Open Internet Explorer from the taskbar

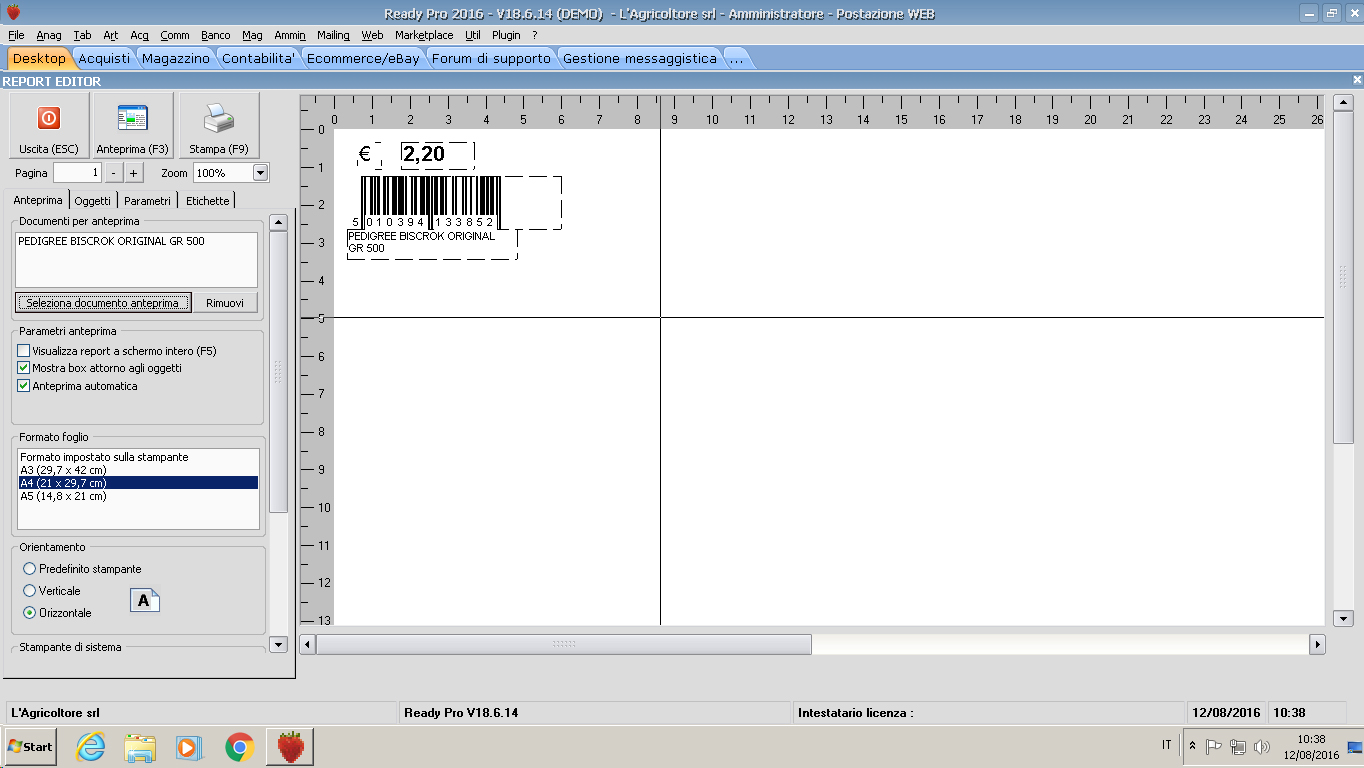click(x=91, y=746)
